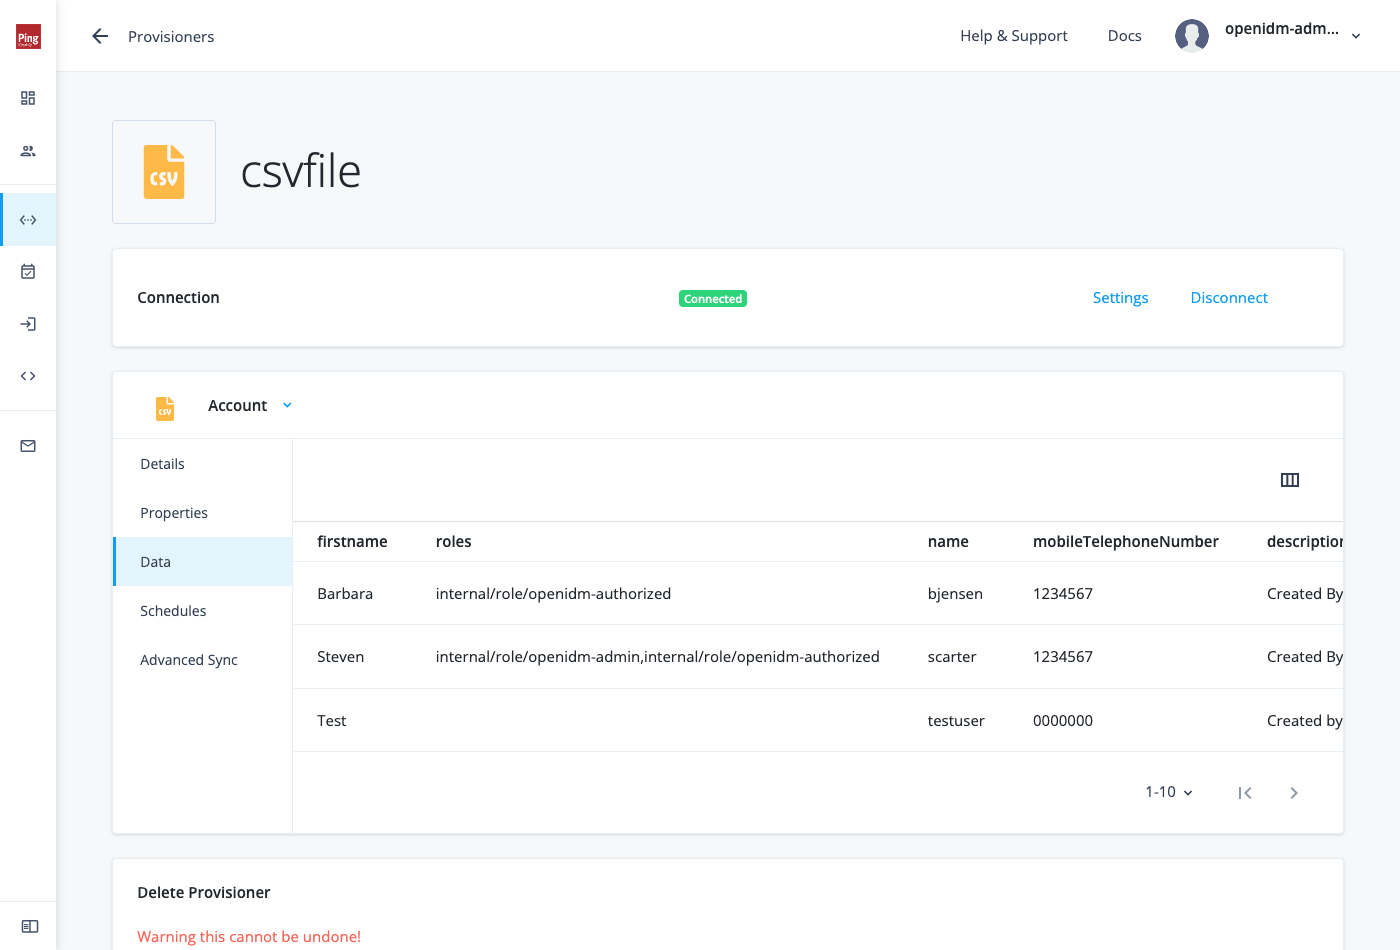Jump to first page of results
Viewport: 1400px width, 950px height.
click(1245, 793)
